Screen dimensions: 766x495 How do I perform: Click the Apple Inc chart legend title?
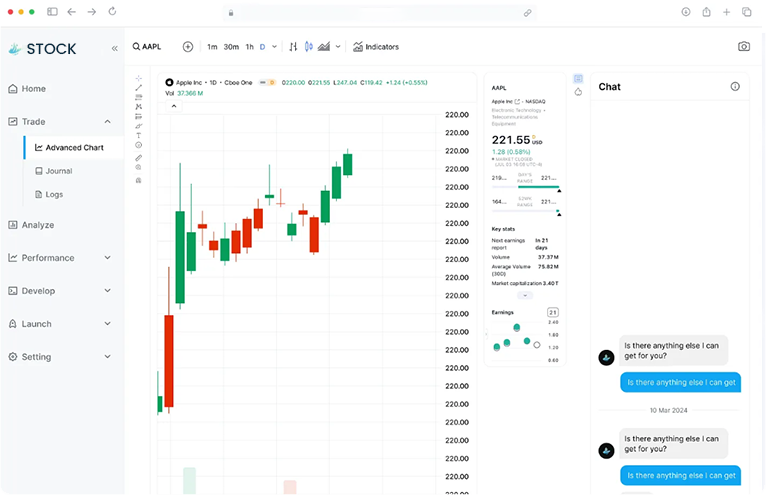click(188, 83)
